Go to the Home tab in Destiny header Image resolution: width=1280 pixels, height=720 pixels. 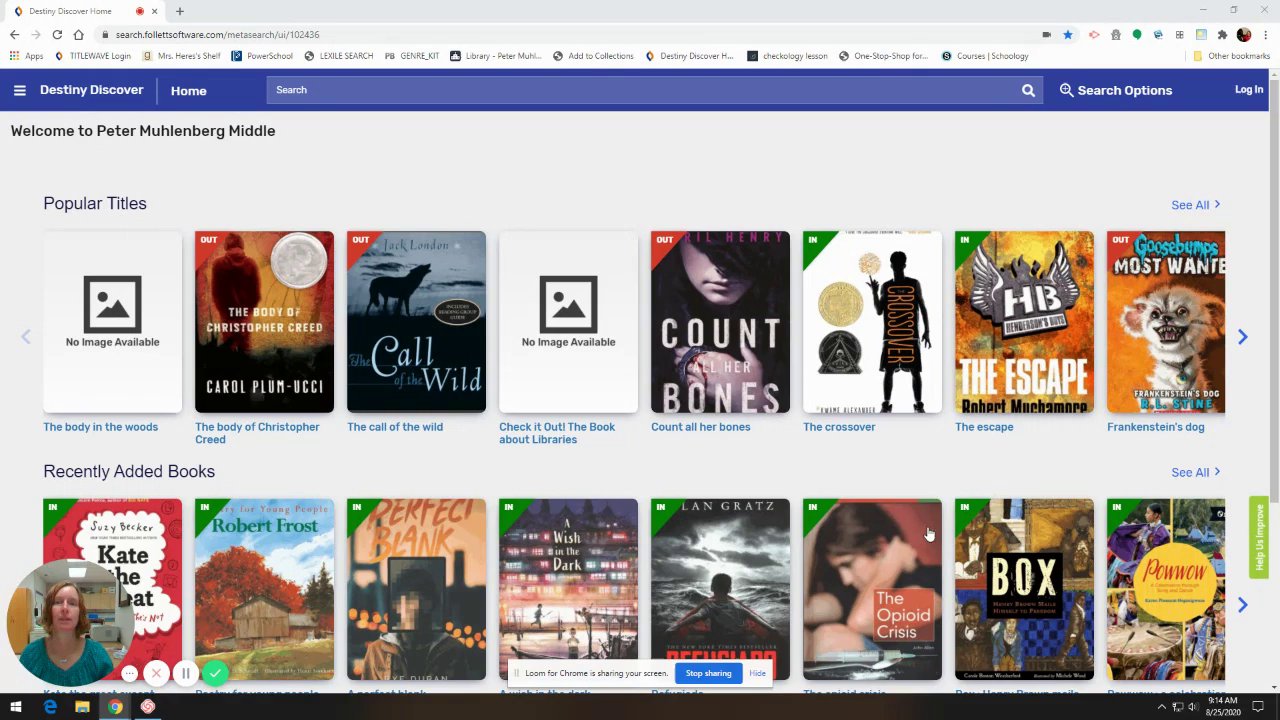pos(188,91)
